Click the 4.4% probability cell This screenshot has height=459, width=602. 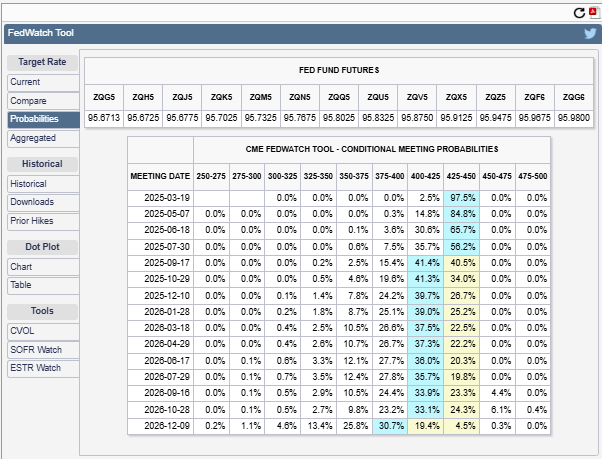pos(497,393)
